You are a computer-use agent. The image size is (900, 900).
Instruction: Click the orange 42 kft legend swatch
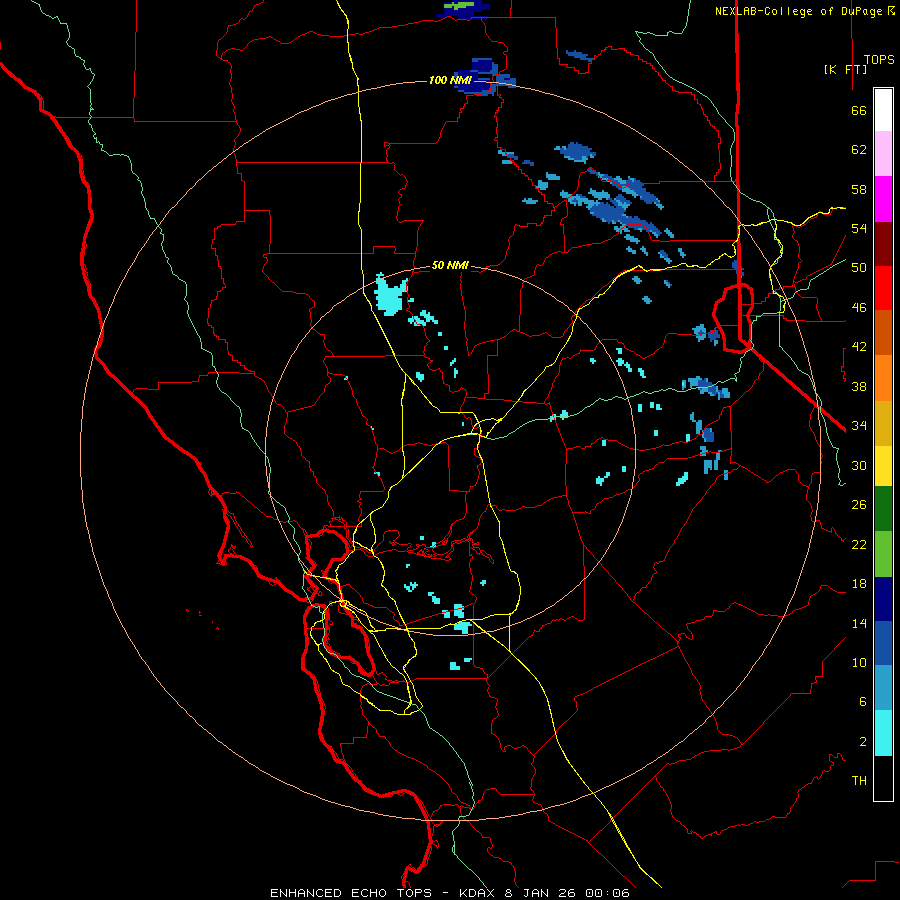point(883,378)
